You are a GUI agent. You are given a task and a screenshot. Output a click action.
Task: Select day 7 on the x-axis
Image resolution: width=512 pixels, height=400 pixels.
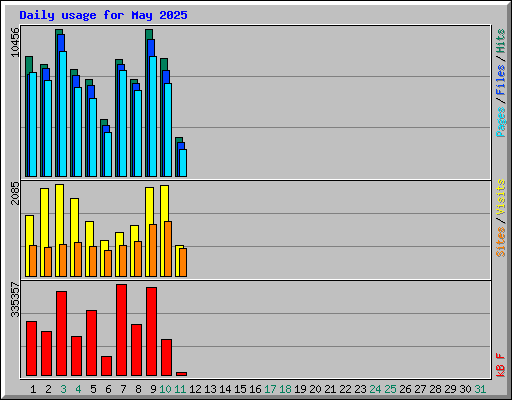[123, 389]
